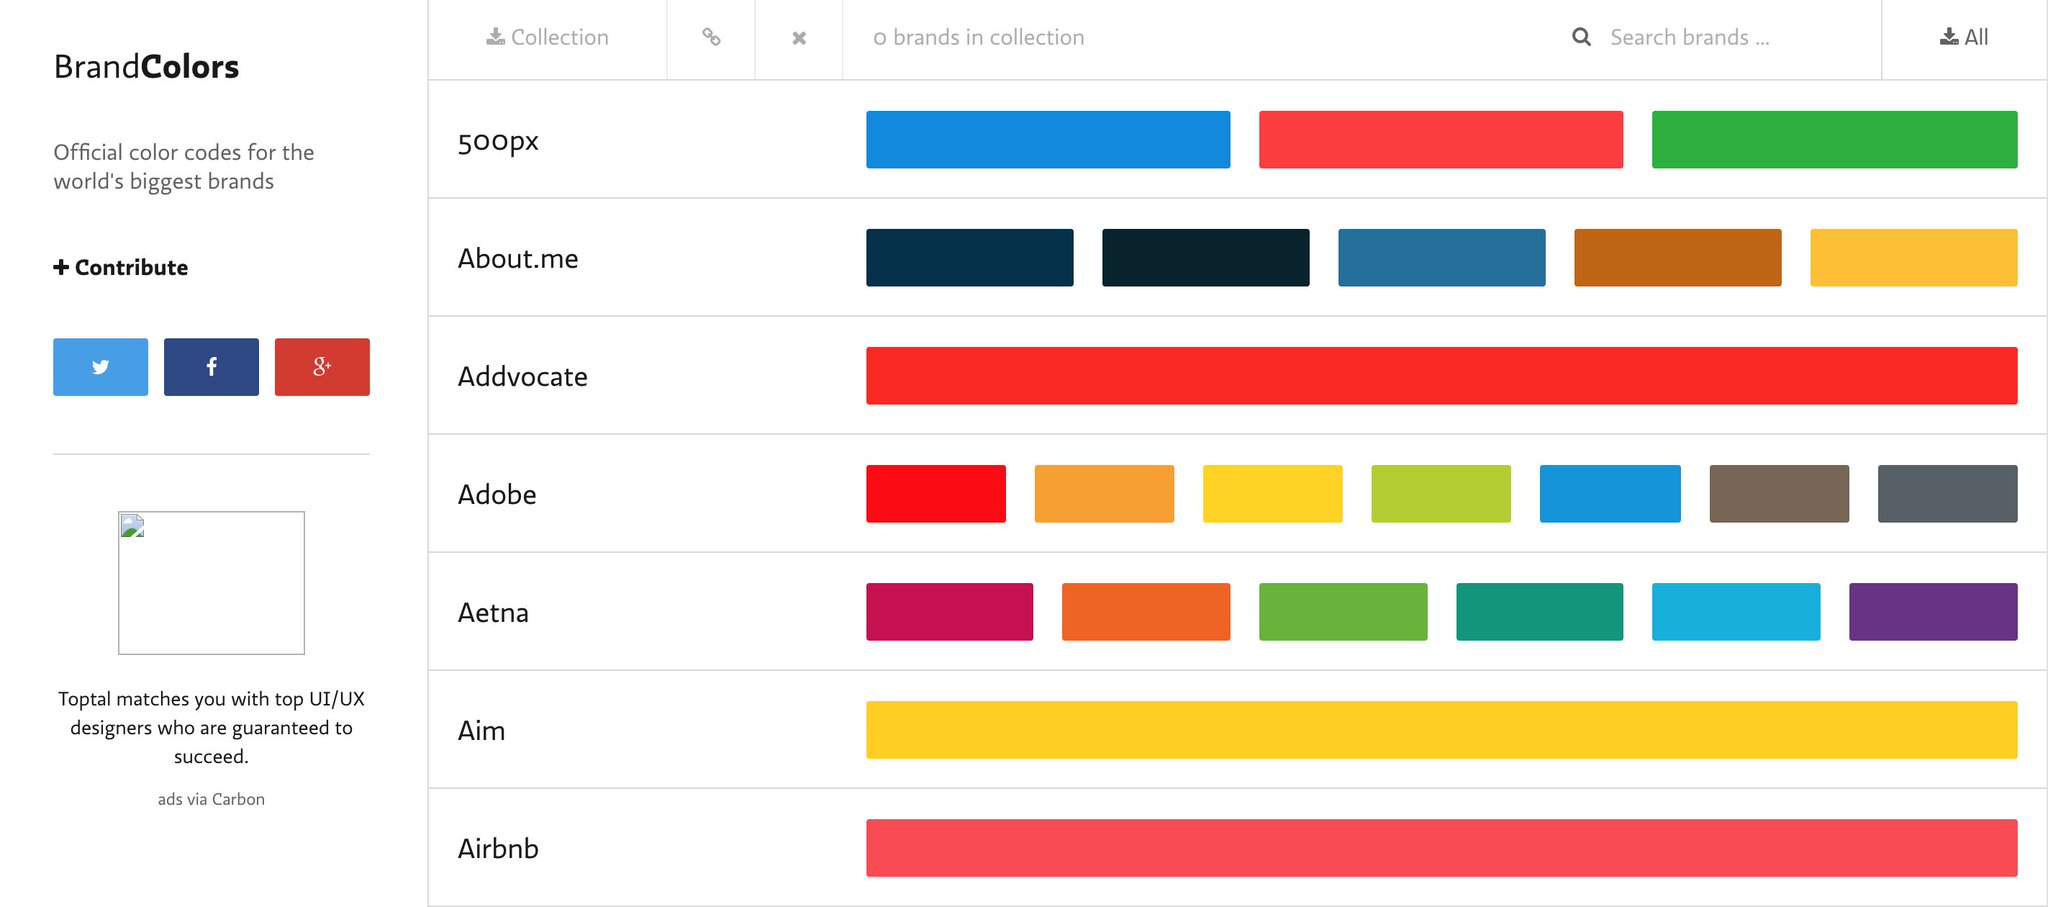Select the Aim brand name
Viewport: 2048px width, 907px height.
(x=481, y=731)
